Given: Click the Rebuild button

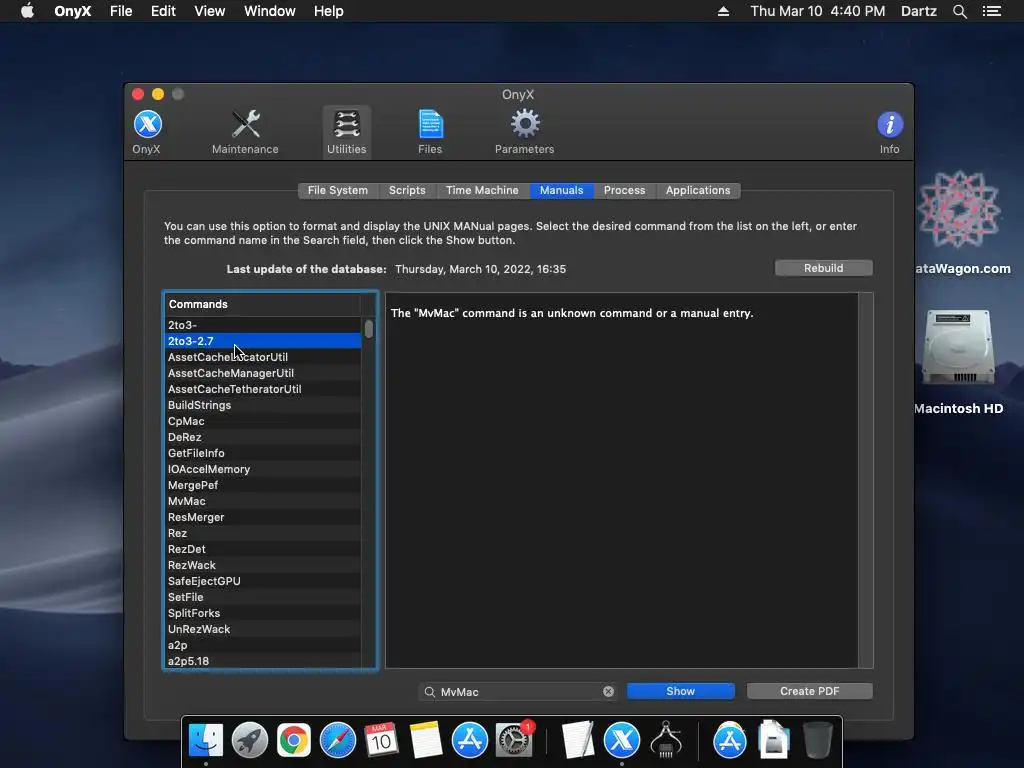Looking at the screenshot, I should pyautogui.click(x=824, y=268).
